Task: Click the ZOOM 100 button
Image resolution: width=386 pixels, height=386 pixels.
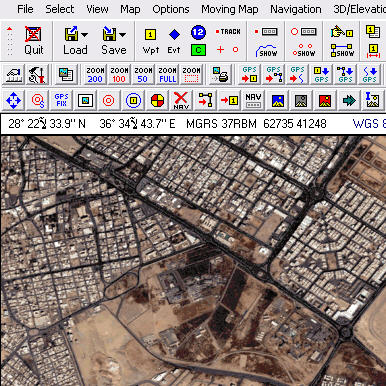Action: click(119, 75)
